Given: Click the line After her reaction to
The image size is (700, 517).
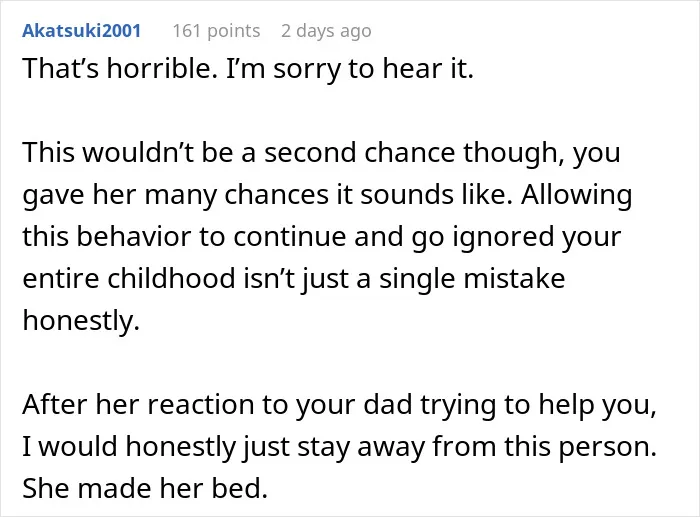Looking at the screenshot, I should pos(340,405).
